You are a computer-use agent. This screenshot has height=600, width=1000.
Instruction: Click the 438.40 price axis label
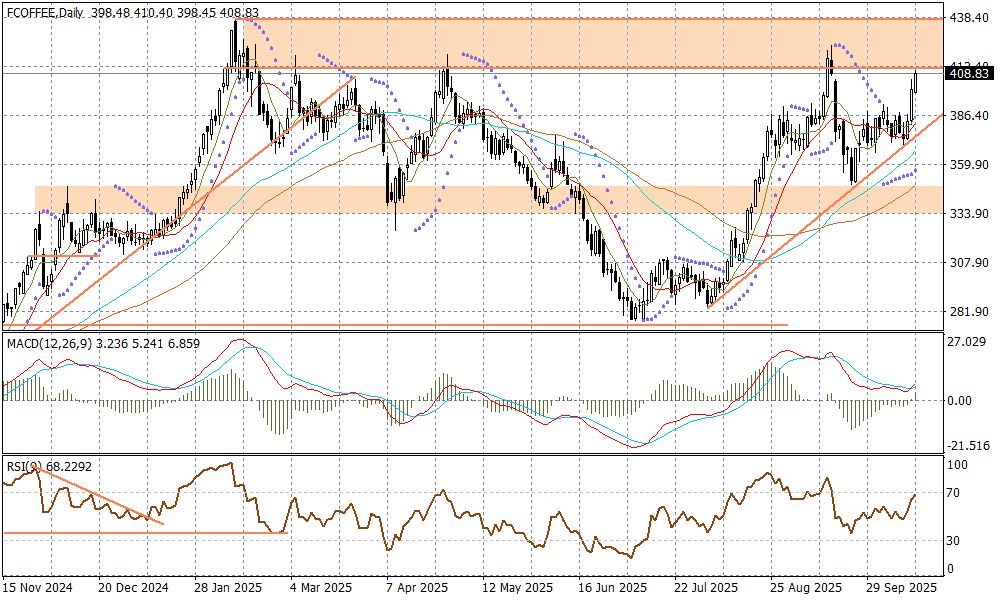(968, 18)
